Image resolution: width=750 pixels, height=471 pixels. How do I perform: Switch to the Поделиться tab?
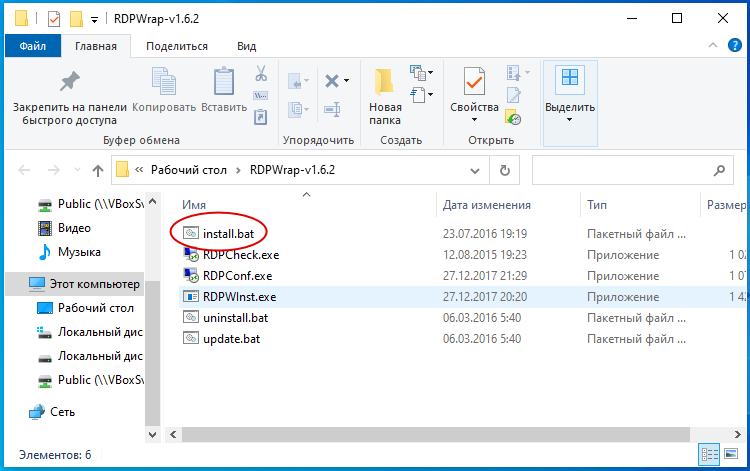pos(177,46)
